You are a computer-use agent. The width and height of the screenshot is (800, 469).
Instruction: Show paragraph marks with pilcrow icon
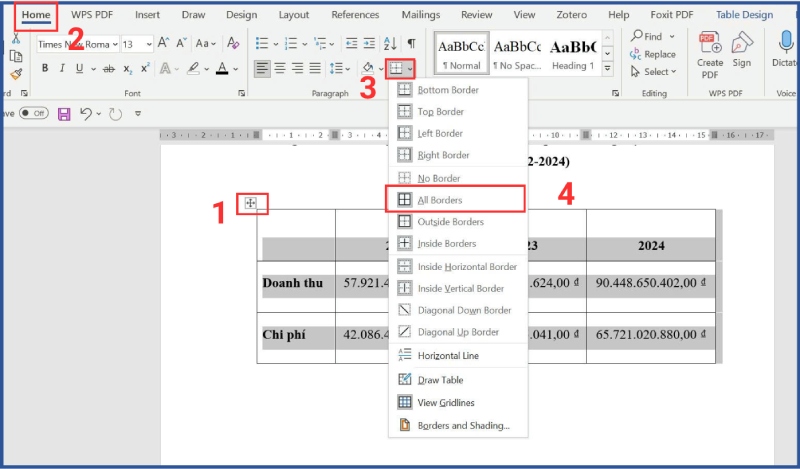[x=411, y=44]
